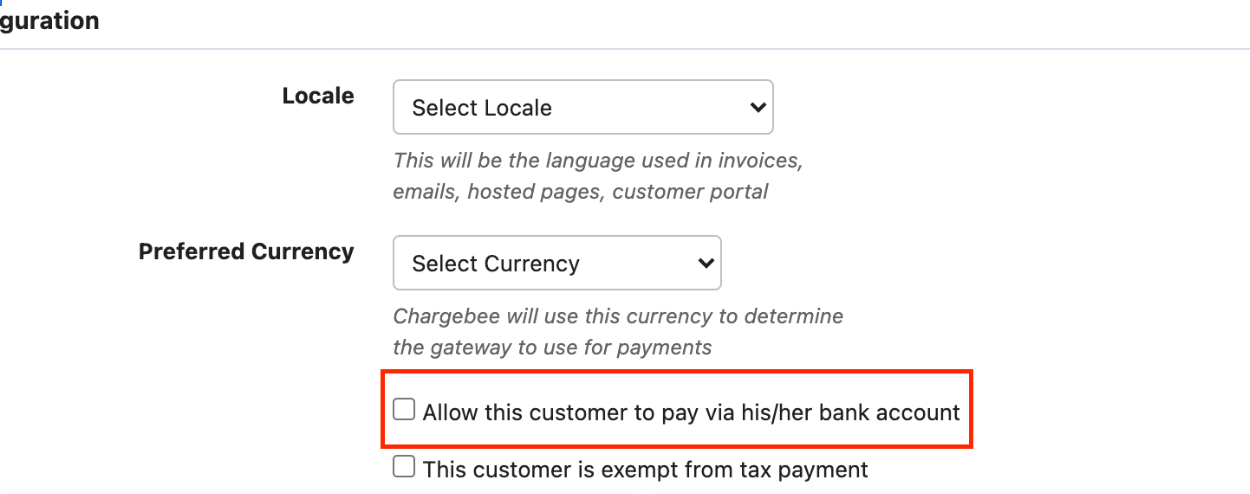This screenshot has width=1250, height=494.
Task: Click the Configuration section heading
Action: click(x=50, y=21)
